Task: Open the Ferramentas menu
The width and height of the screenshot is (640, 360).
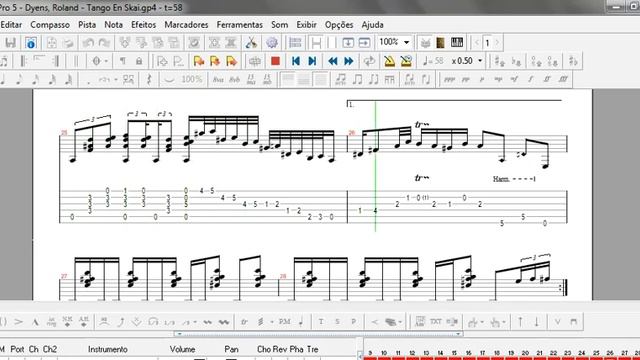Action: (240, 25)
